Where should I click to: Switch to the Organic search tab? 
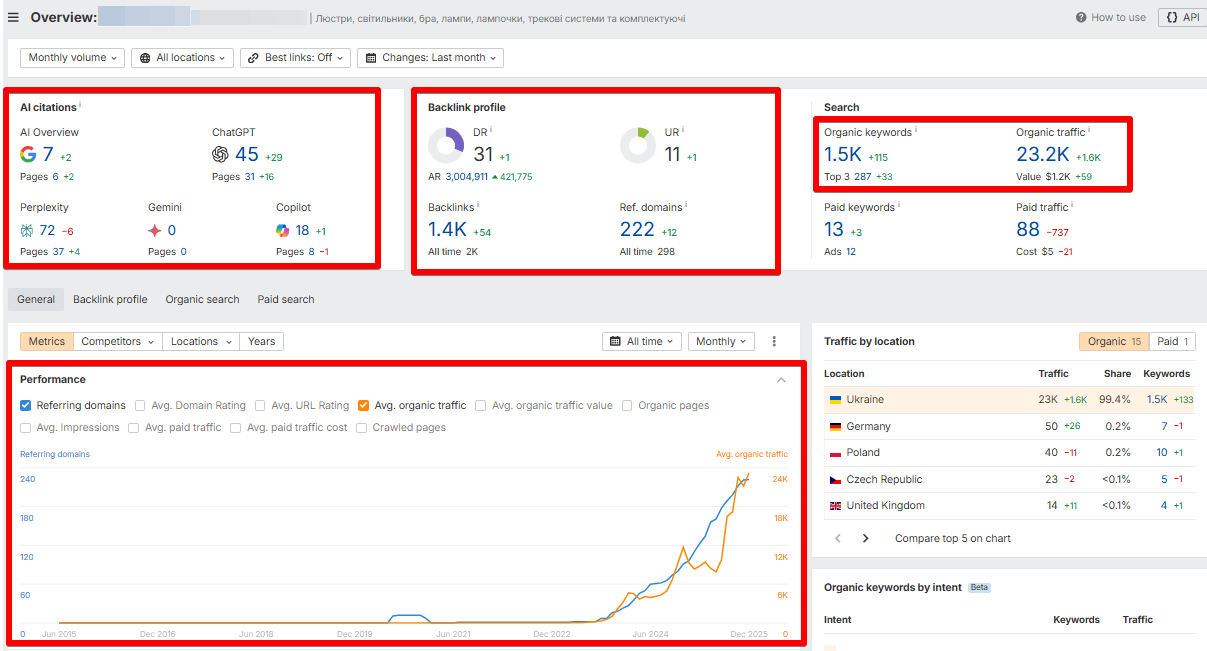(x=202, y=299)
